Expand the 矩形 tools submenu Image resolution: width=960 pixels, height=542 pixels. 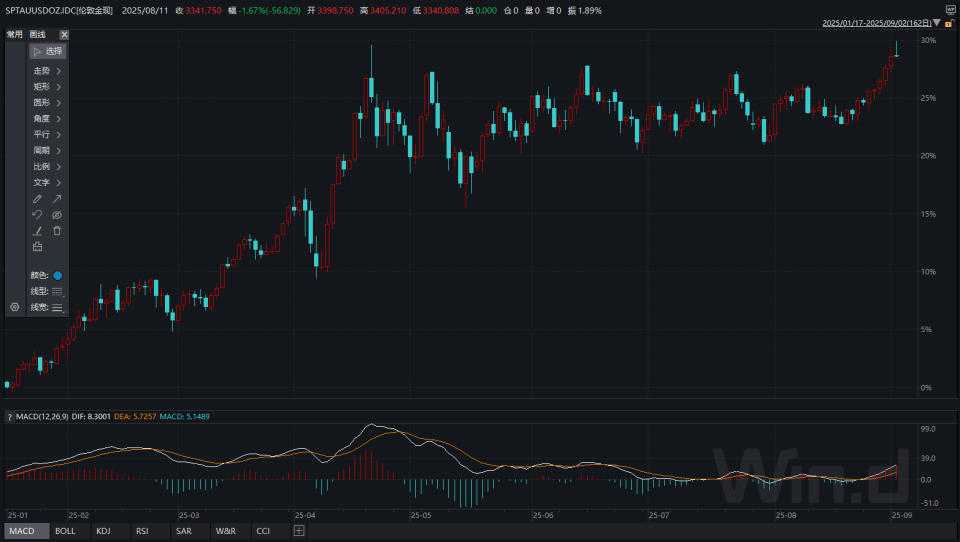(x=48, y=87)
